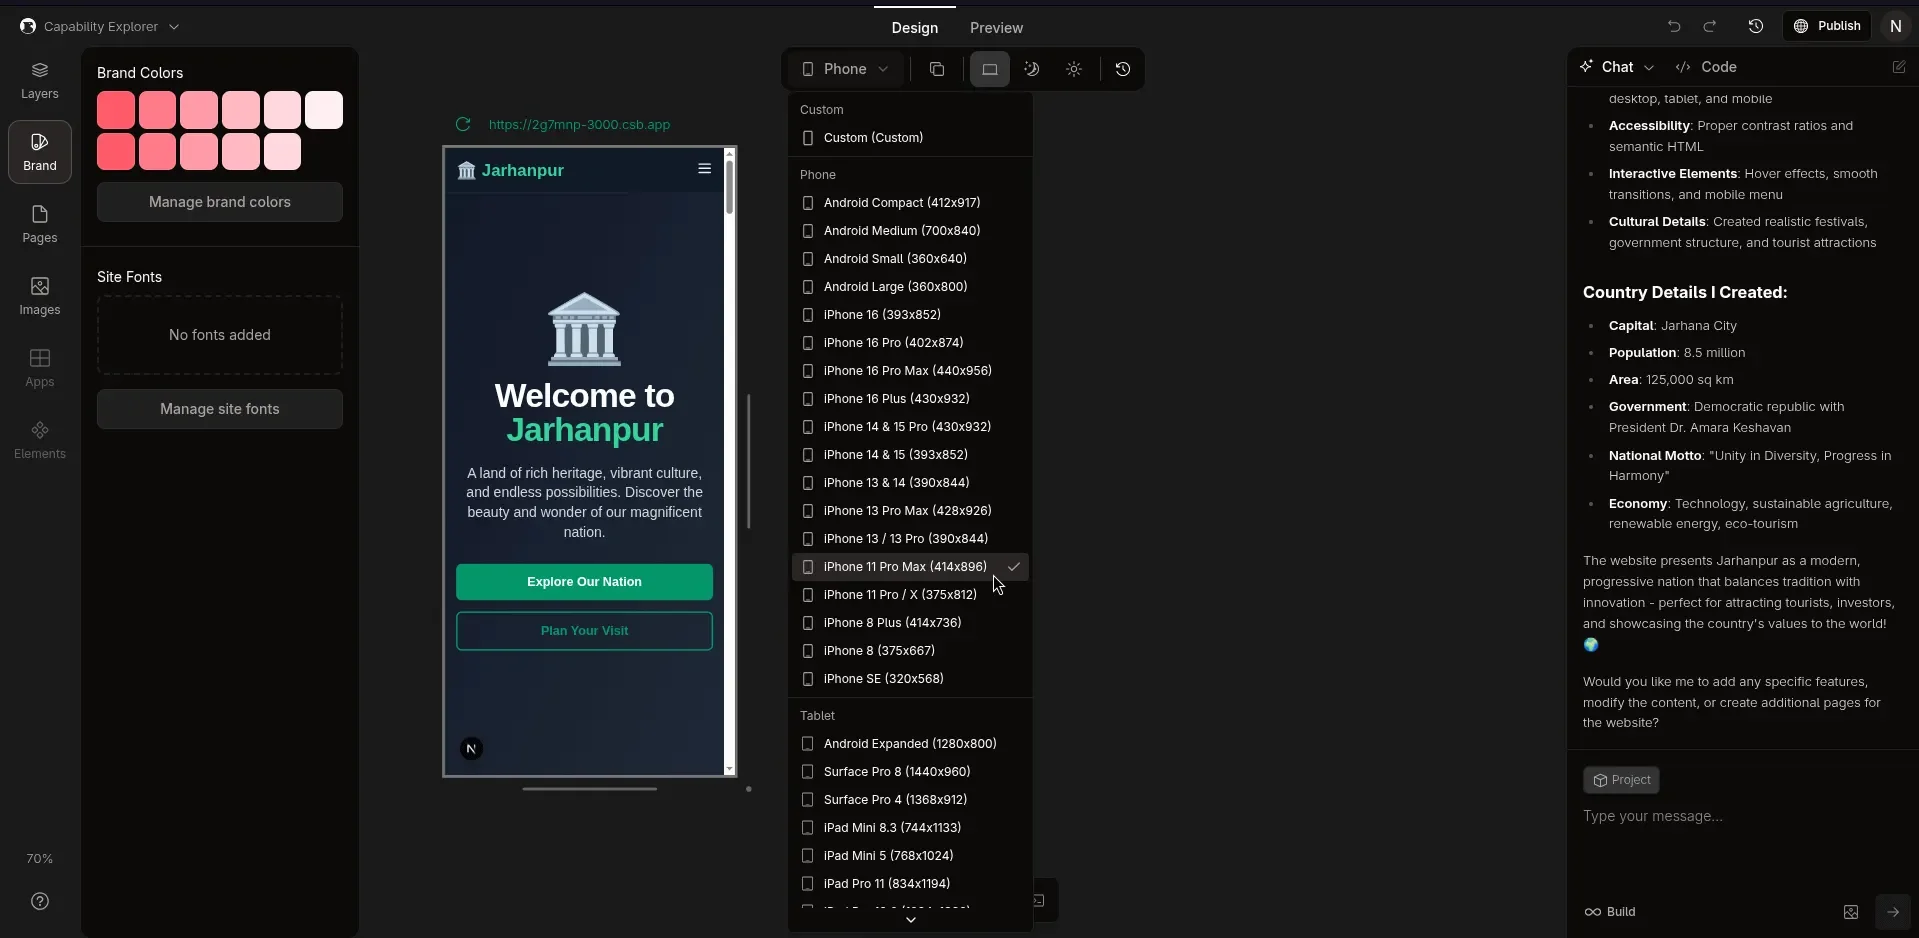Open the Elements panel in sidebar
The image size is (1919, 938).
pyautogui.click(x=40, y=440)
